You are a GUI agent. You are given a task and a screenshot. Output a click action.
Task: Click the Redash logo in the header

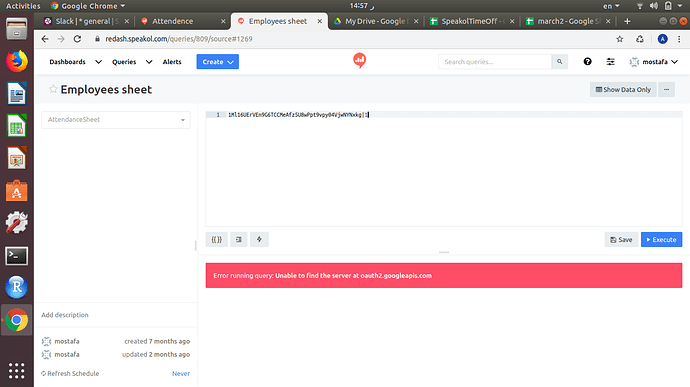pos(360,60)
